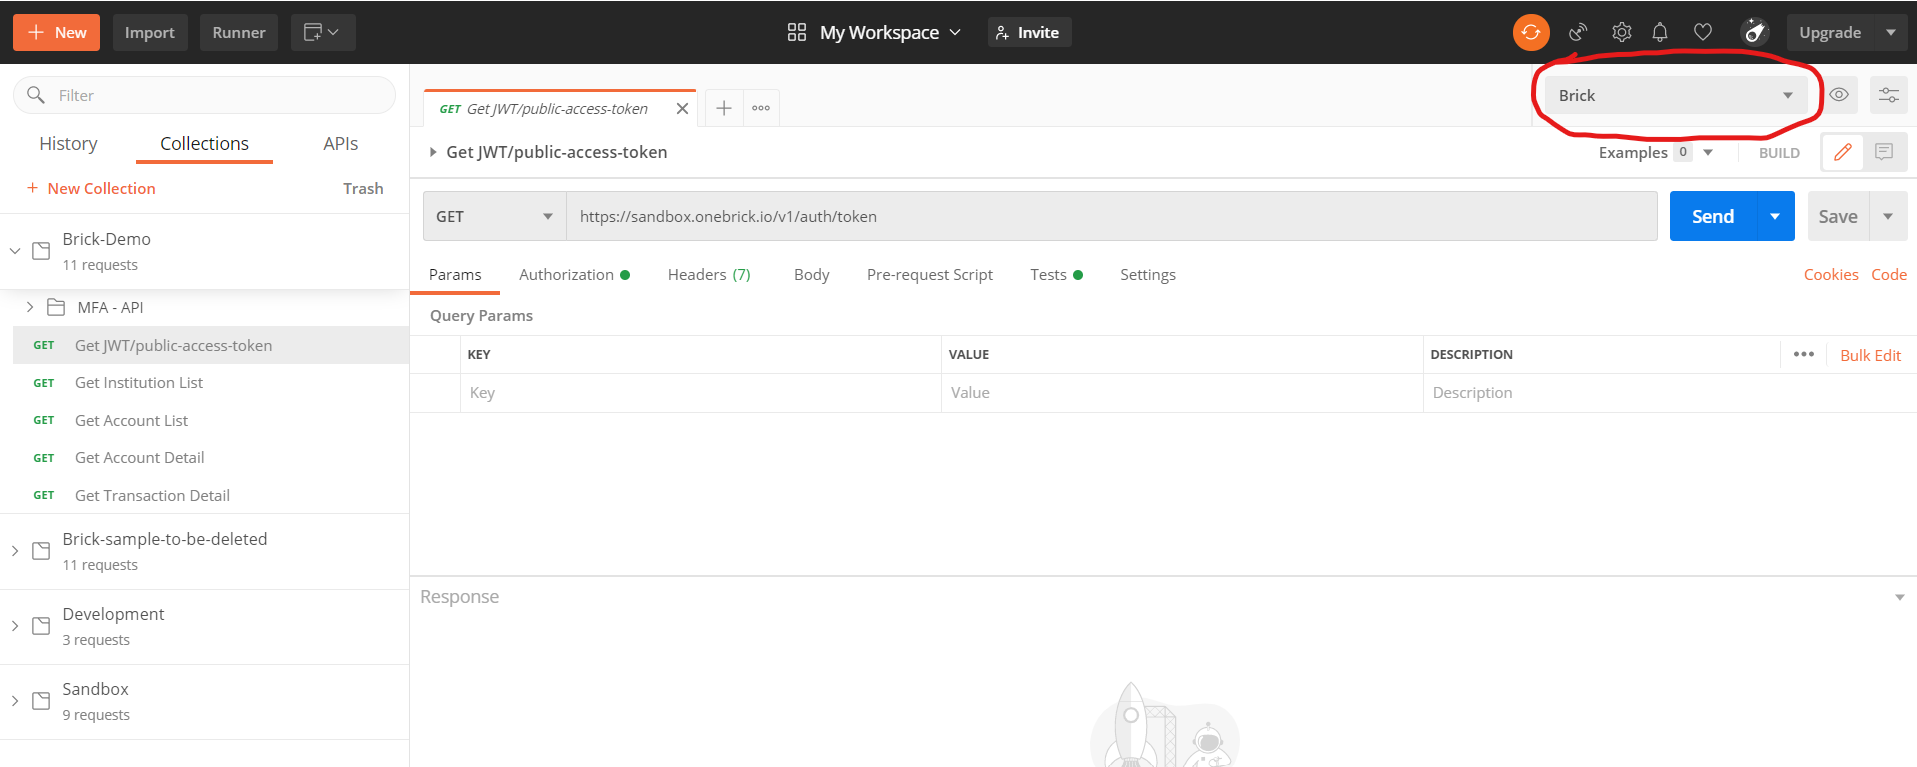
Task: Open the Tests tab
Action: click(1056, 274)
